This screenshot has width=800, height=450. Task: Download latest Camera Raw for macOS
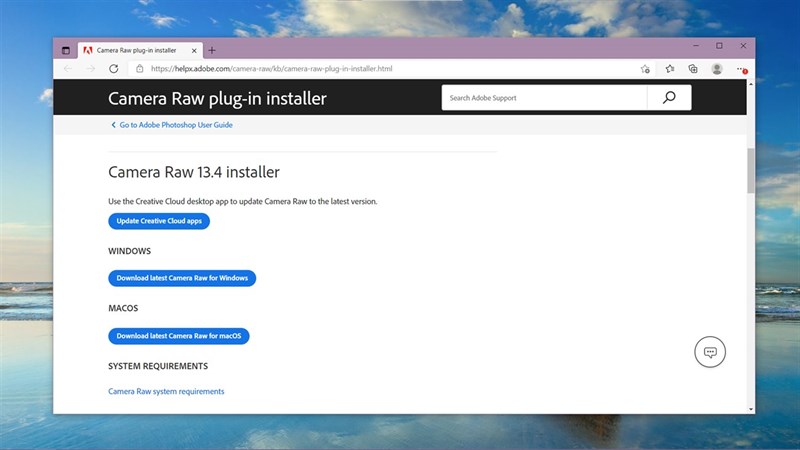pos(179,336)
